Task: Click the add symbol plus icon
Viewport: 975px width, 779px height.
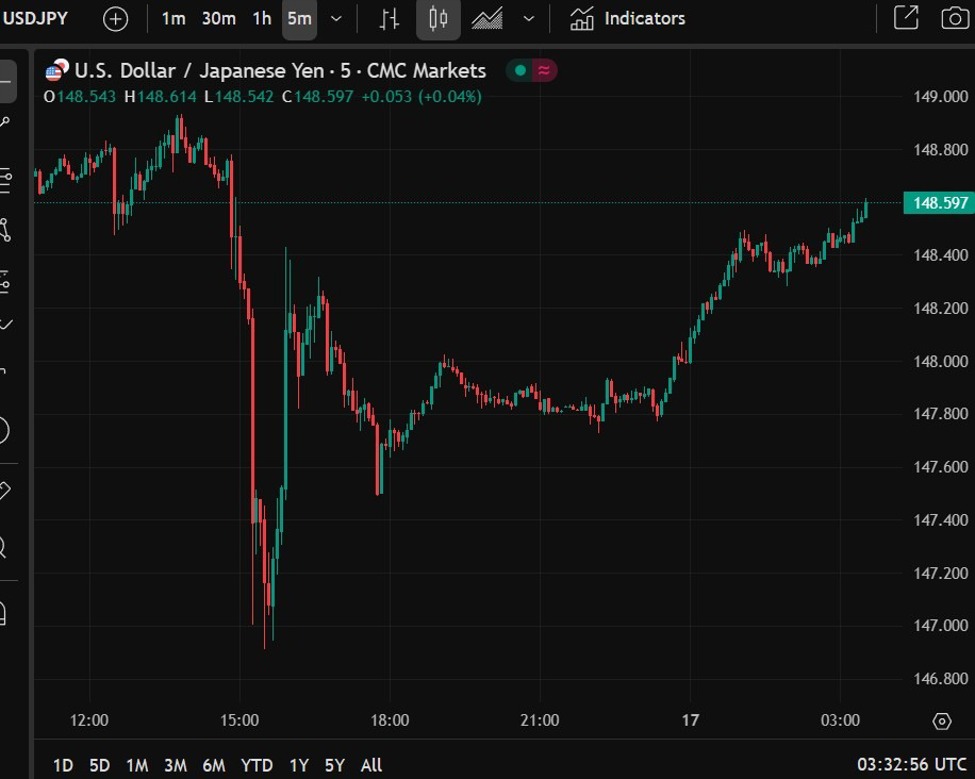Action: coord(116,19)
